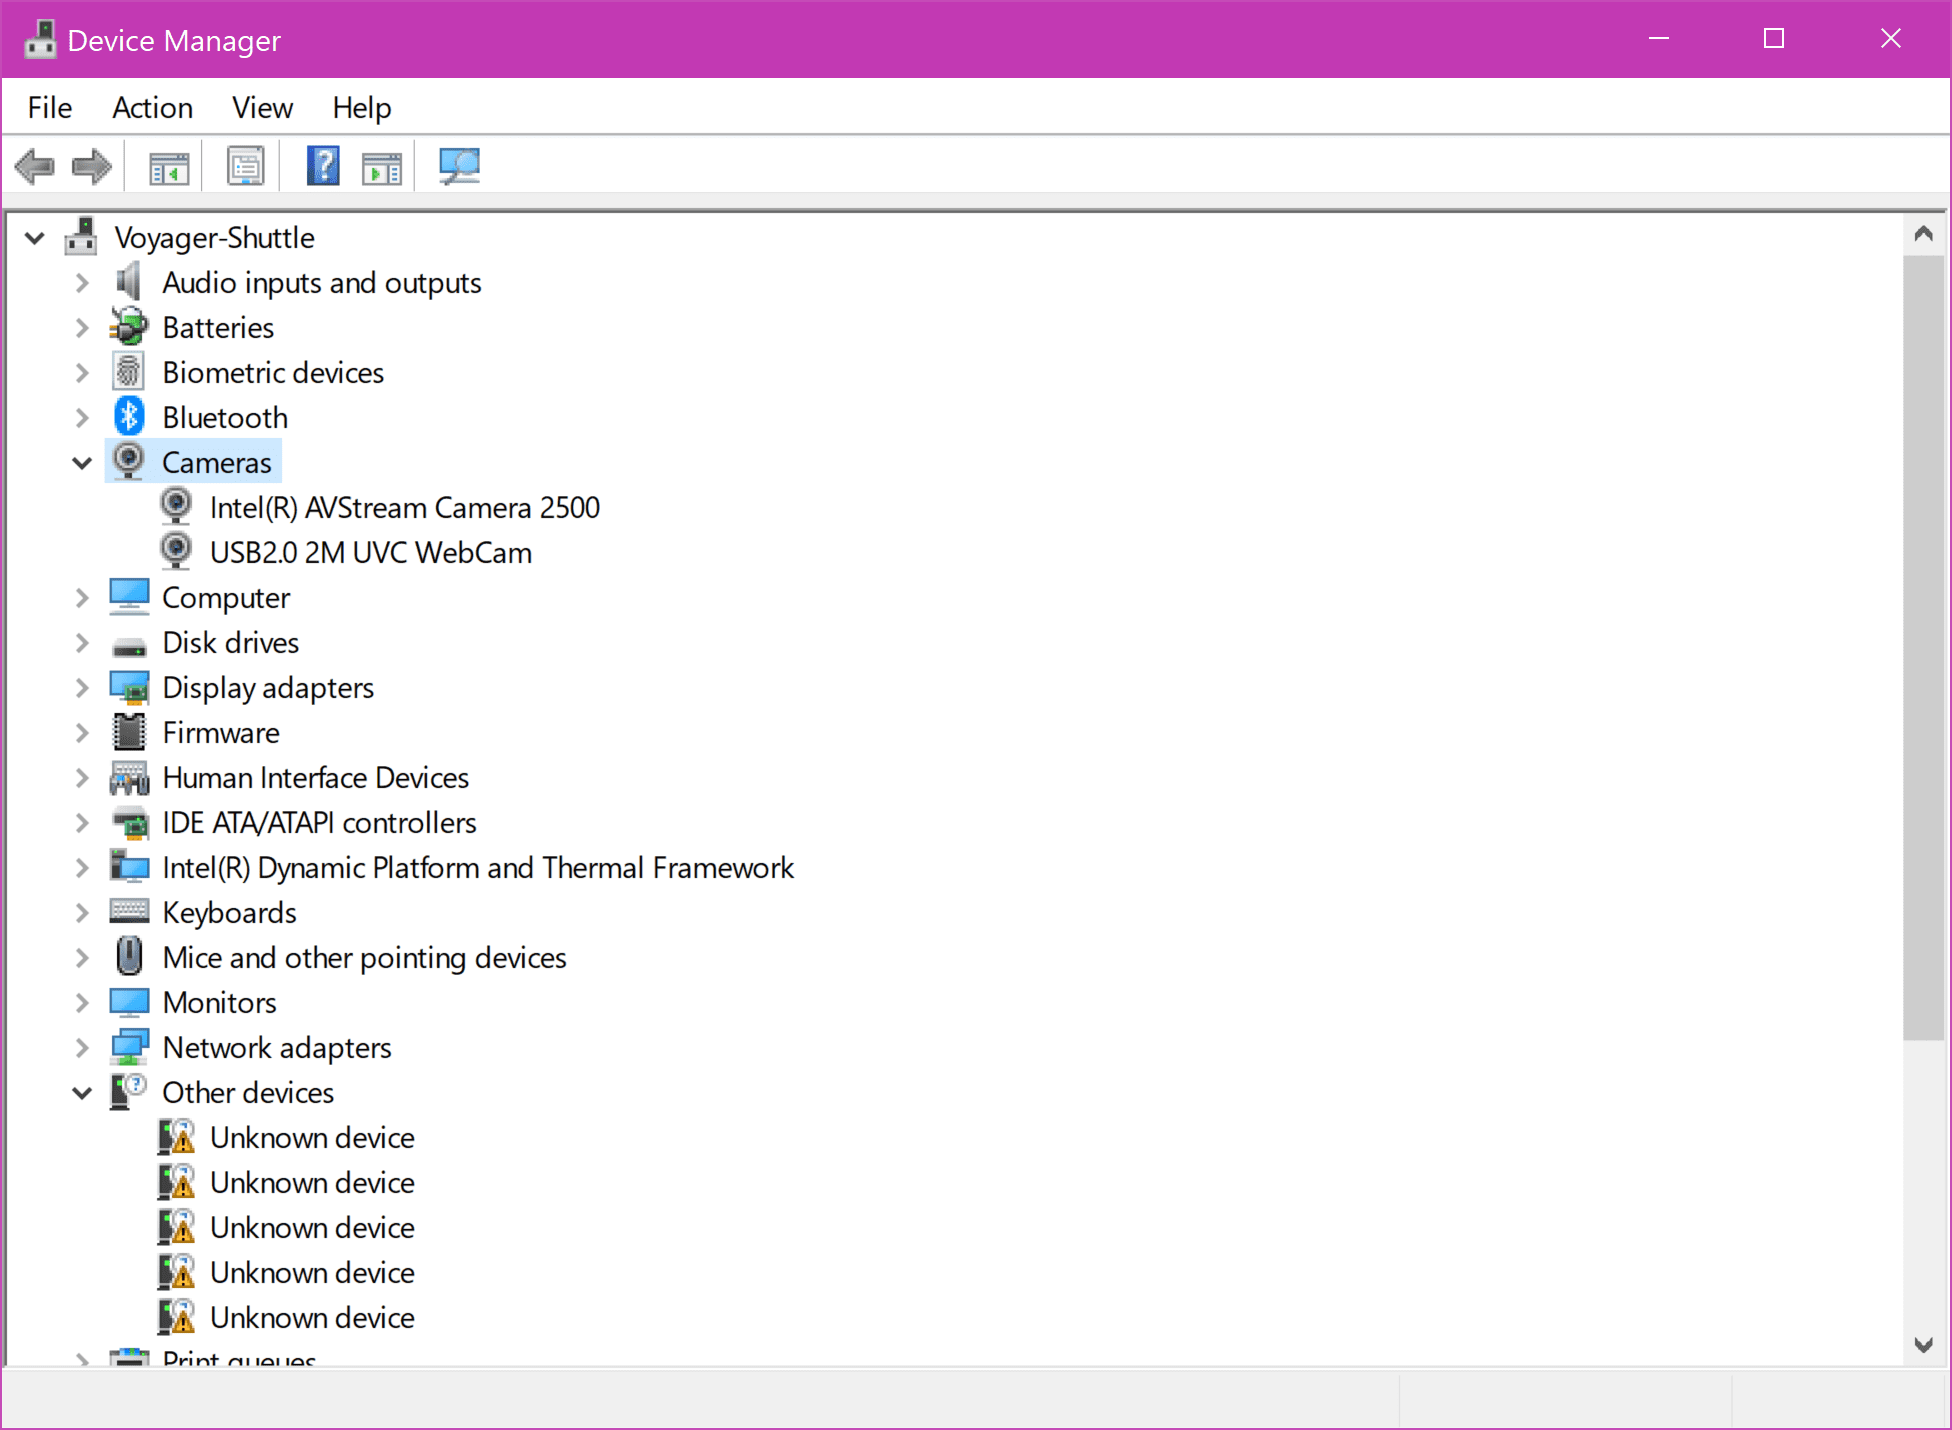Image resolution: width=1952 pixels, height=1430 pixels.
Task: Select the Firmware label
Action: coord(221,732)
